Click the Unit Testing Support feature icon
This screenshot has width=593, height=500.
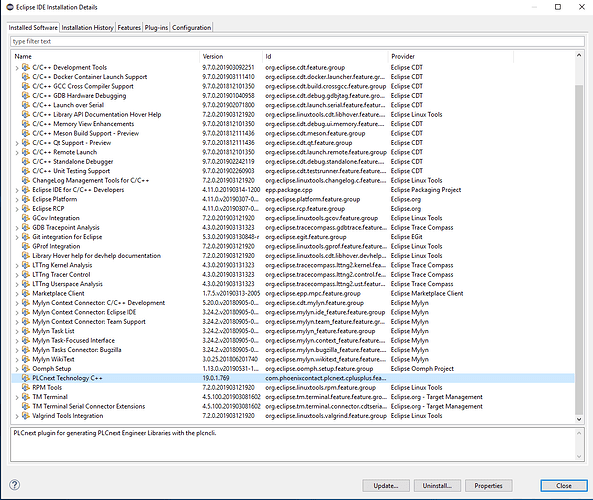[x=26, y=171]
